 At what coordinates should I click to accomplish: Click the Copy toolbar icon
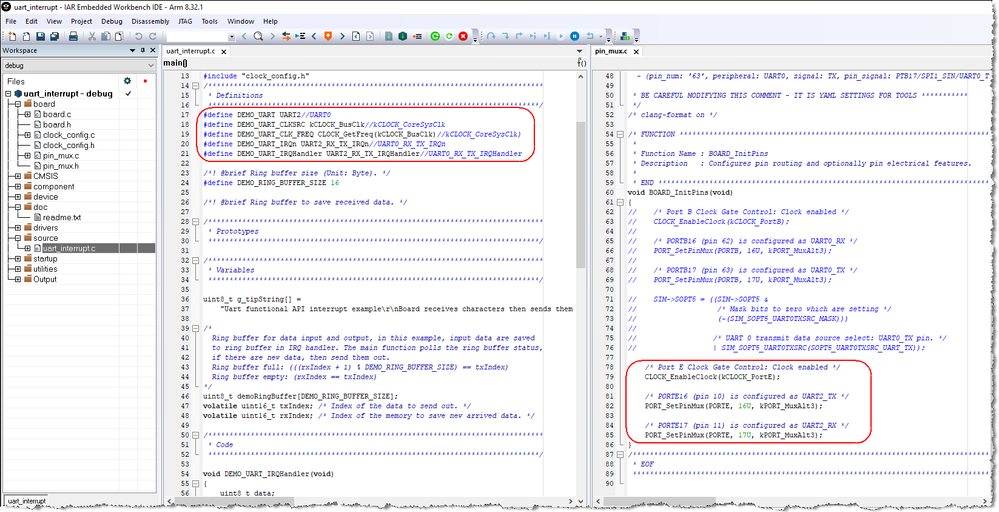(106, 36)
